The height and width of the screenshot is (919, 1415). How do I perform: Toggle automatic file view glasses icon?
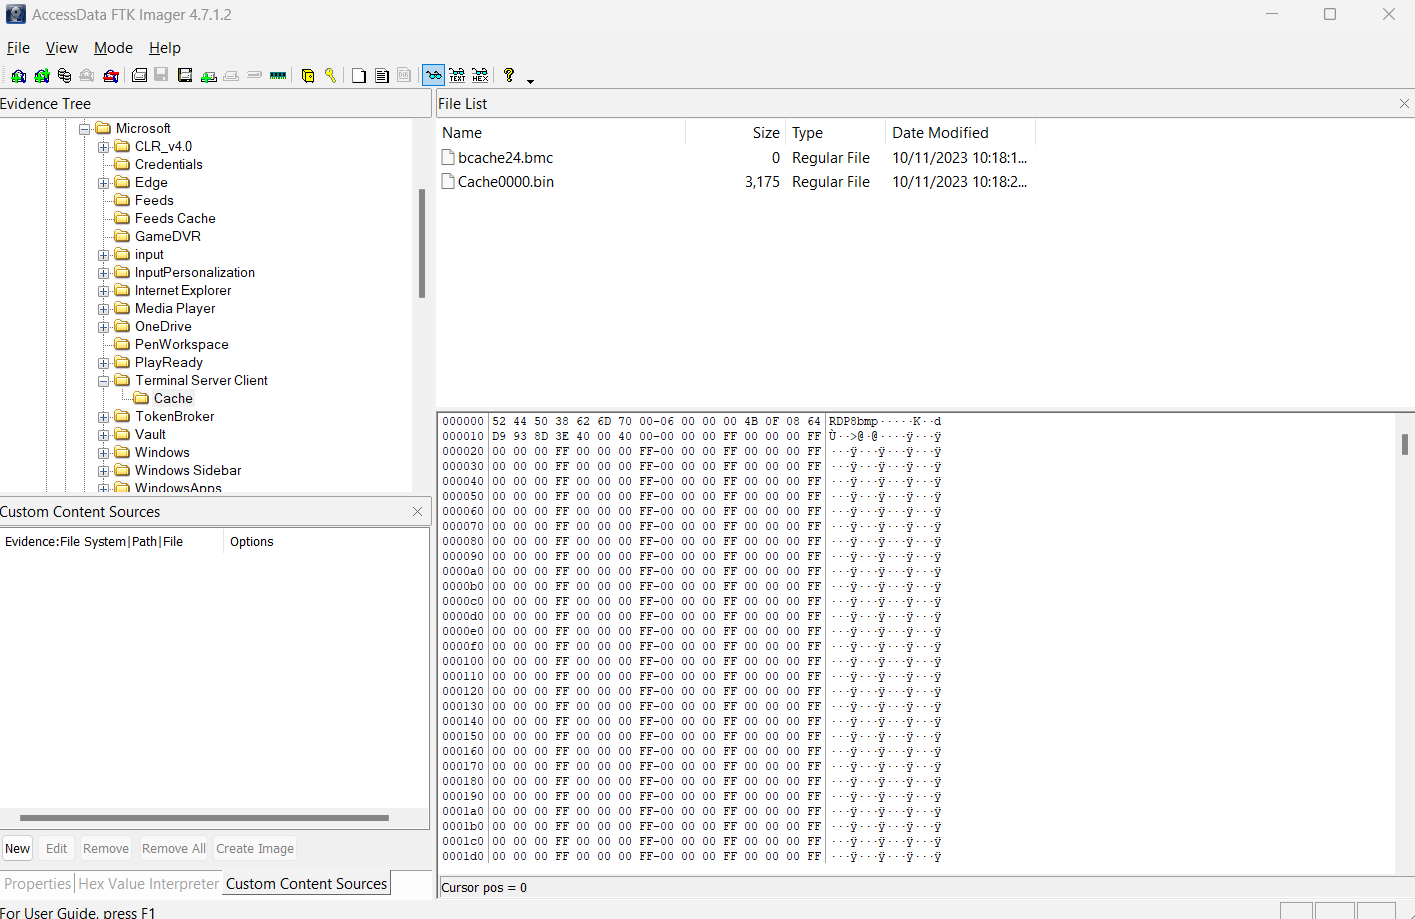[433, 75]
